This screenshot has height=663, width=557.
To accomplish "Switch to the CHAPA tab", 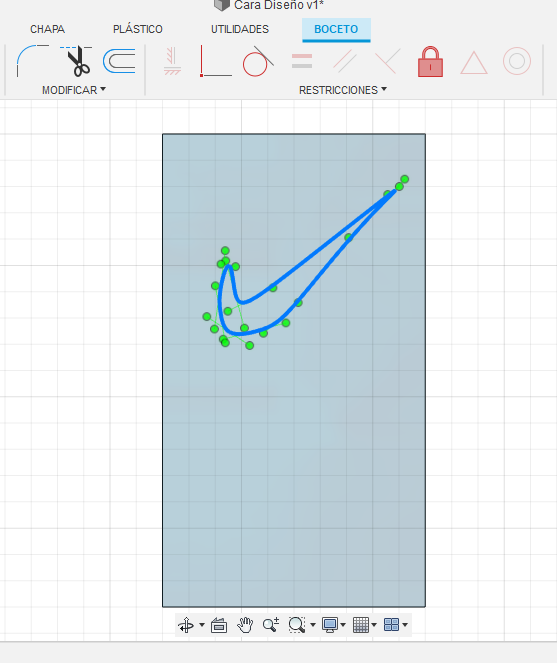I will (x=47, y=29).
